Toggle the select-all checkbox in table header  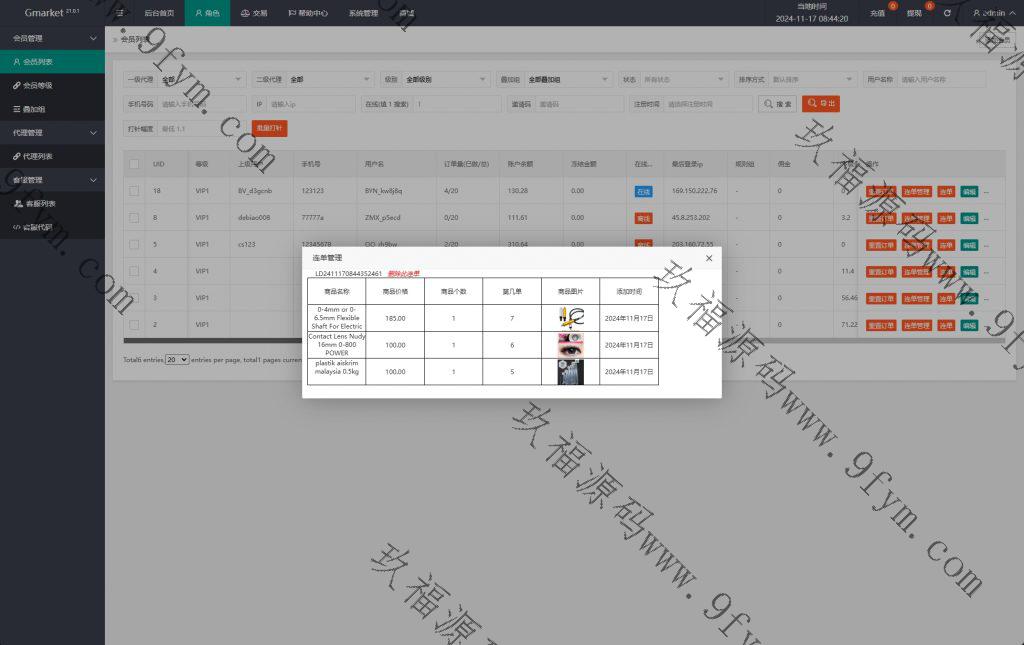coord(134,163)
